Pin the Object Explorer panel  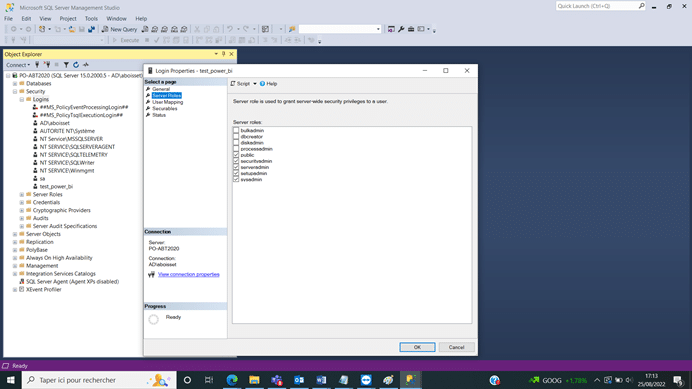tap(223, 54)
